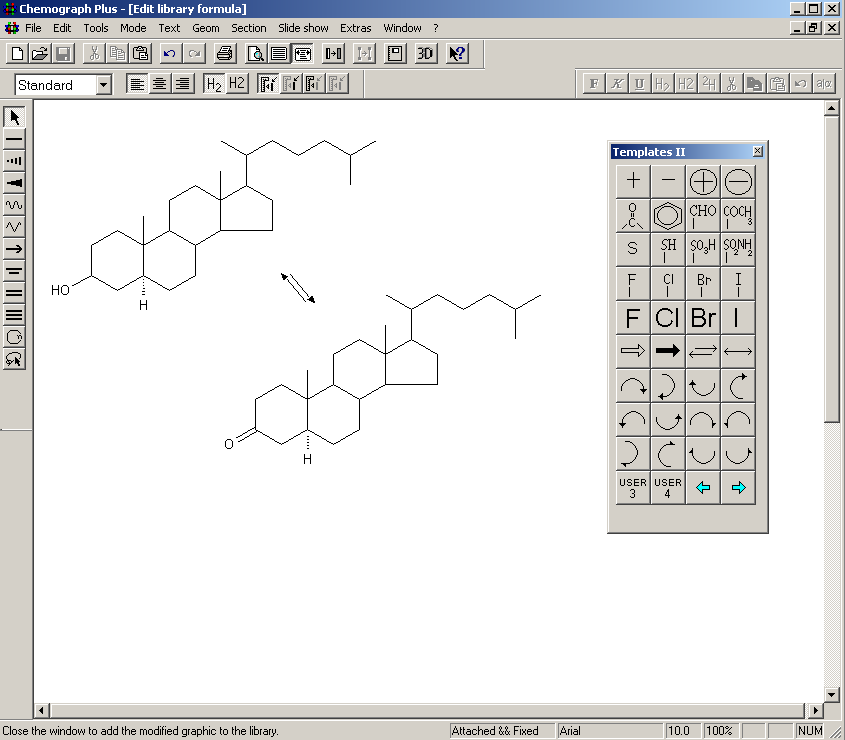Viewport: 845px width, 740px height.
Task: Select the arrow drawing tool in left toolbar
Action: click(15, 249)
